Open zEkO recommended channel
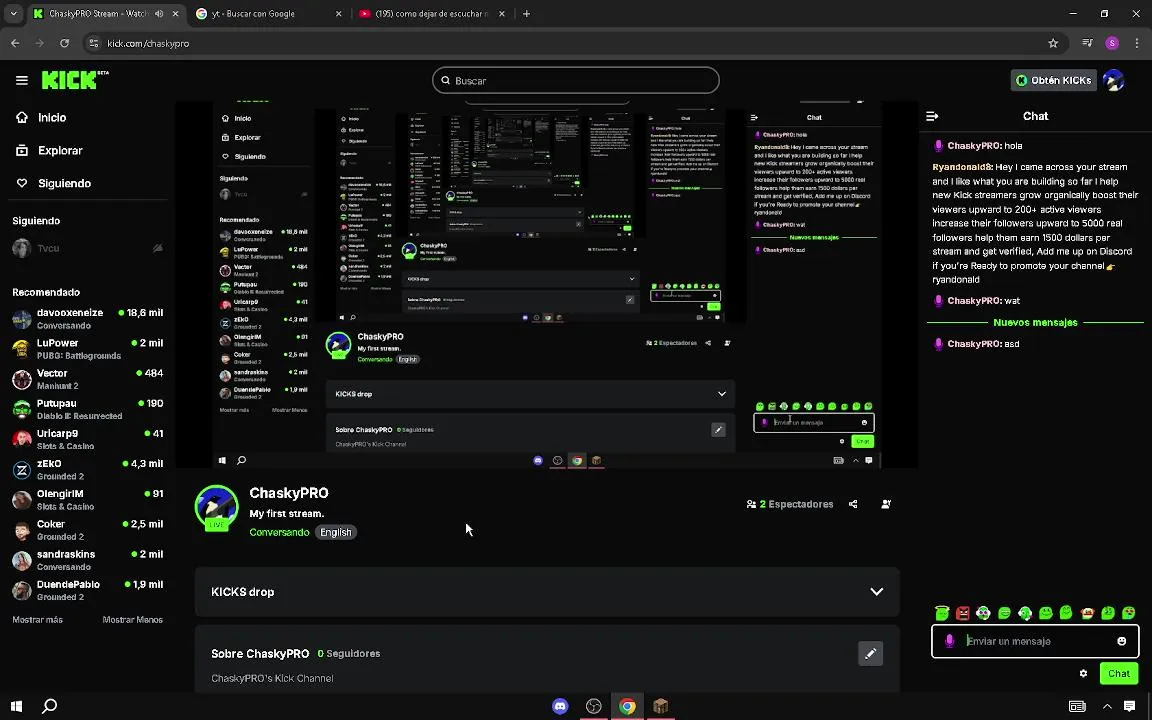 coord(87,469)
